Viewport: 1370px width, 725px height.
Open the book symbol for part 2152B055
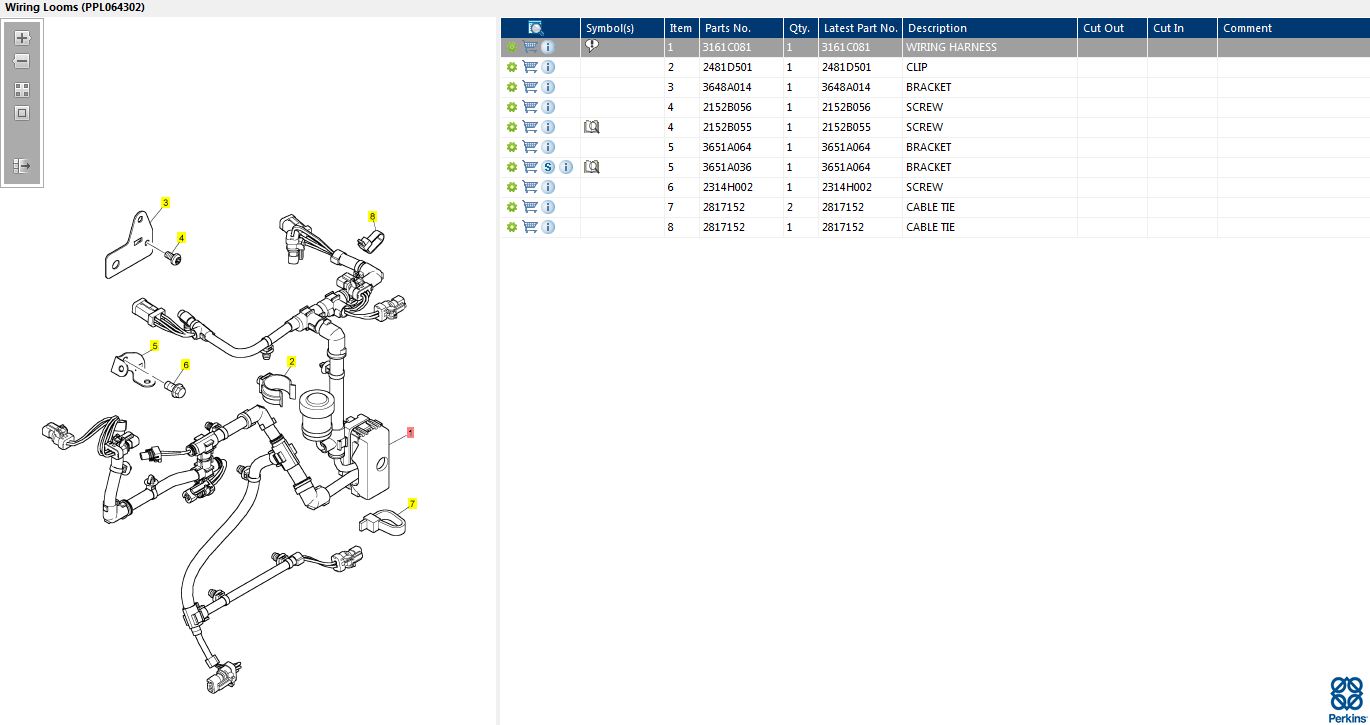tap(591, 127)
